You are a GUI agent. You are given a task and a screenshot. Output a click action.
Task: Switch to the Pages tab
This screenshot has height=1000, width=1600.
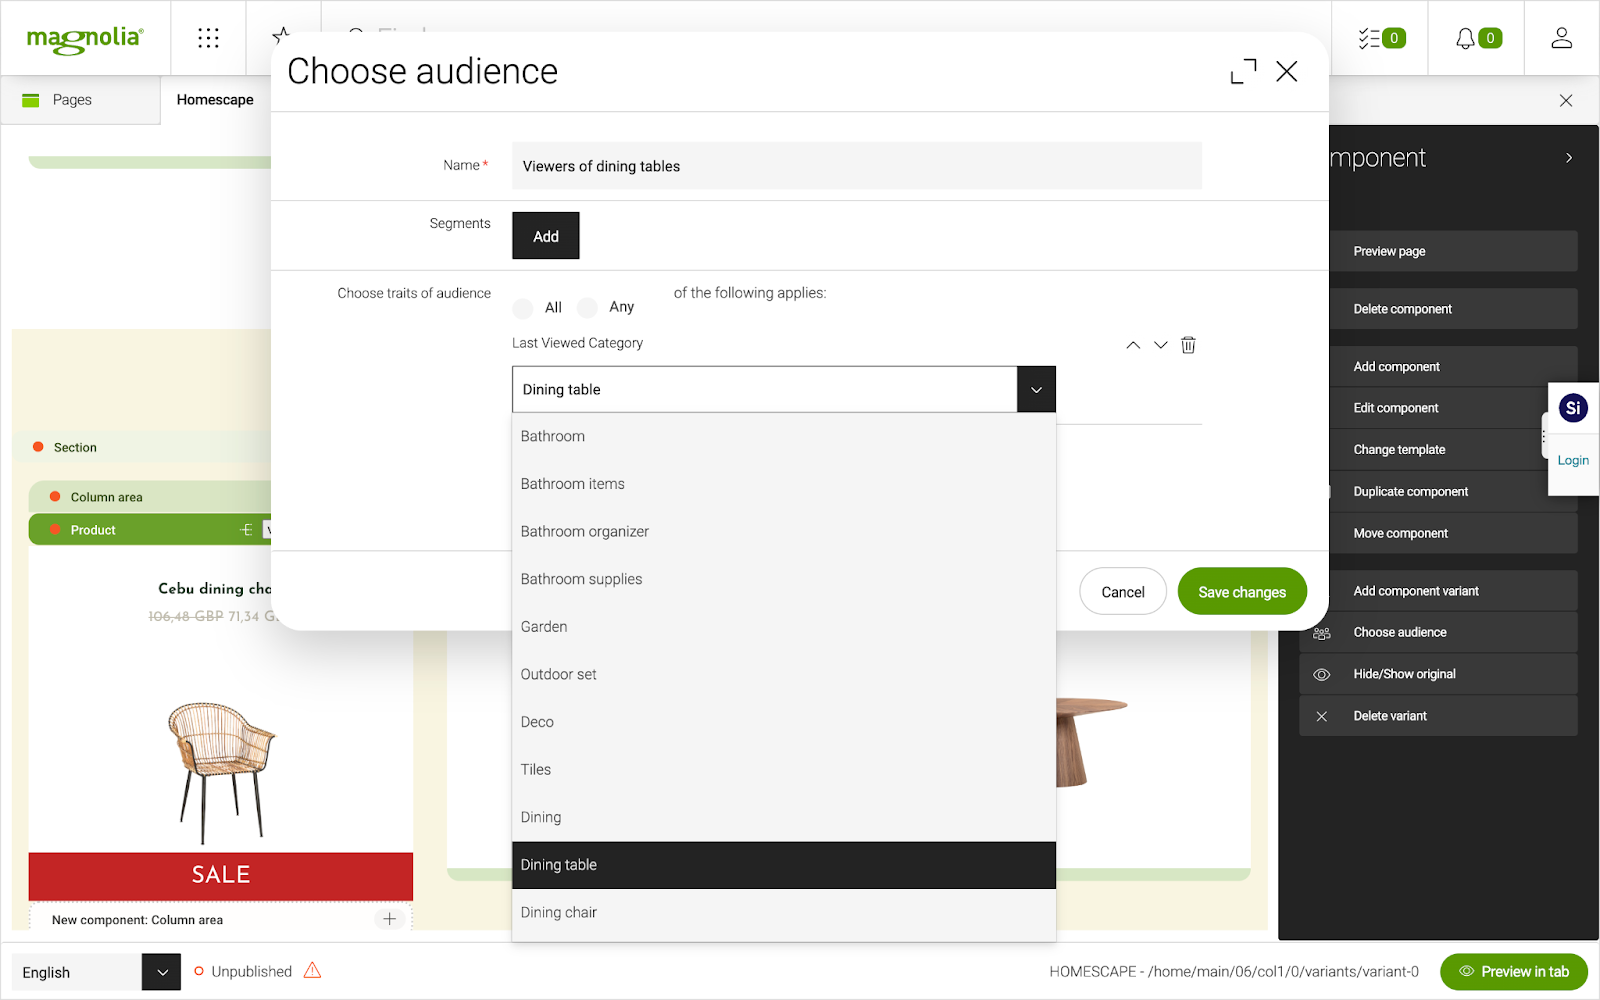click(x=71, y=99)
